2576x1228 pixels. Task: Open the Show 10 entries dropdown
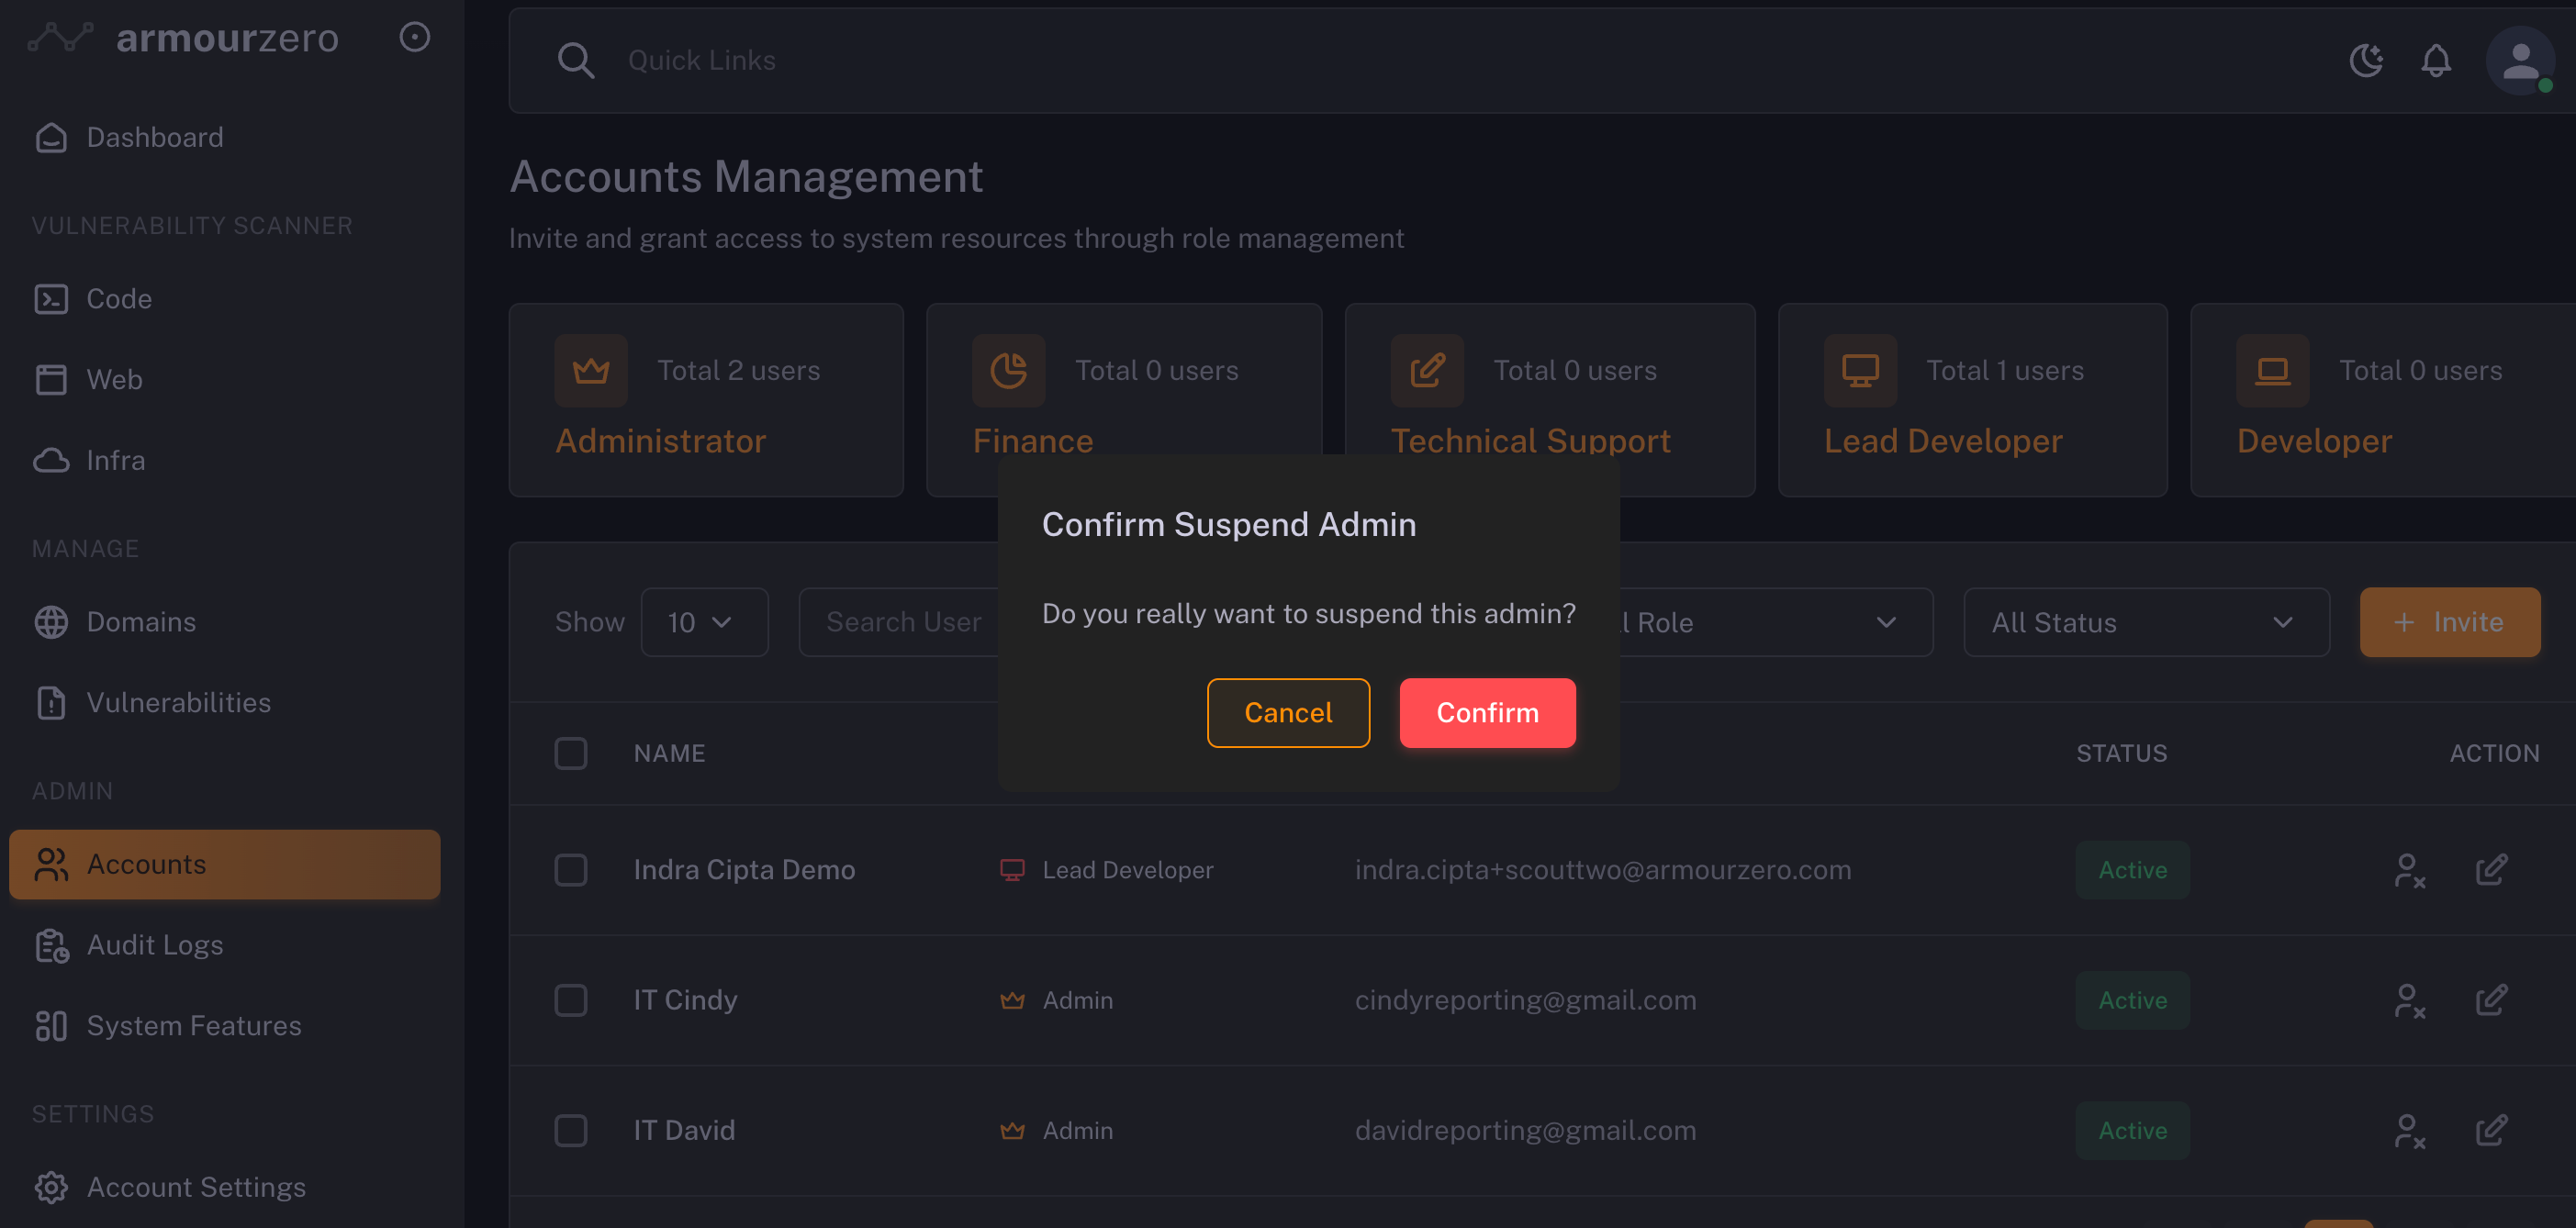(704, 622)
